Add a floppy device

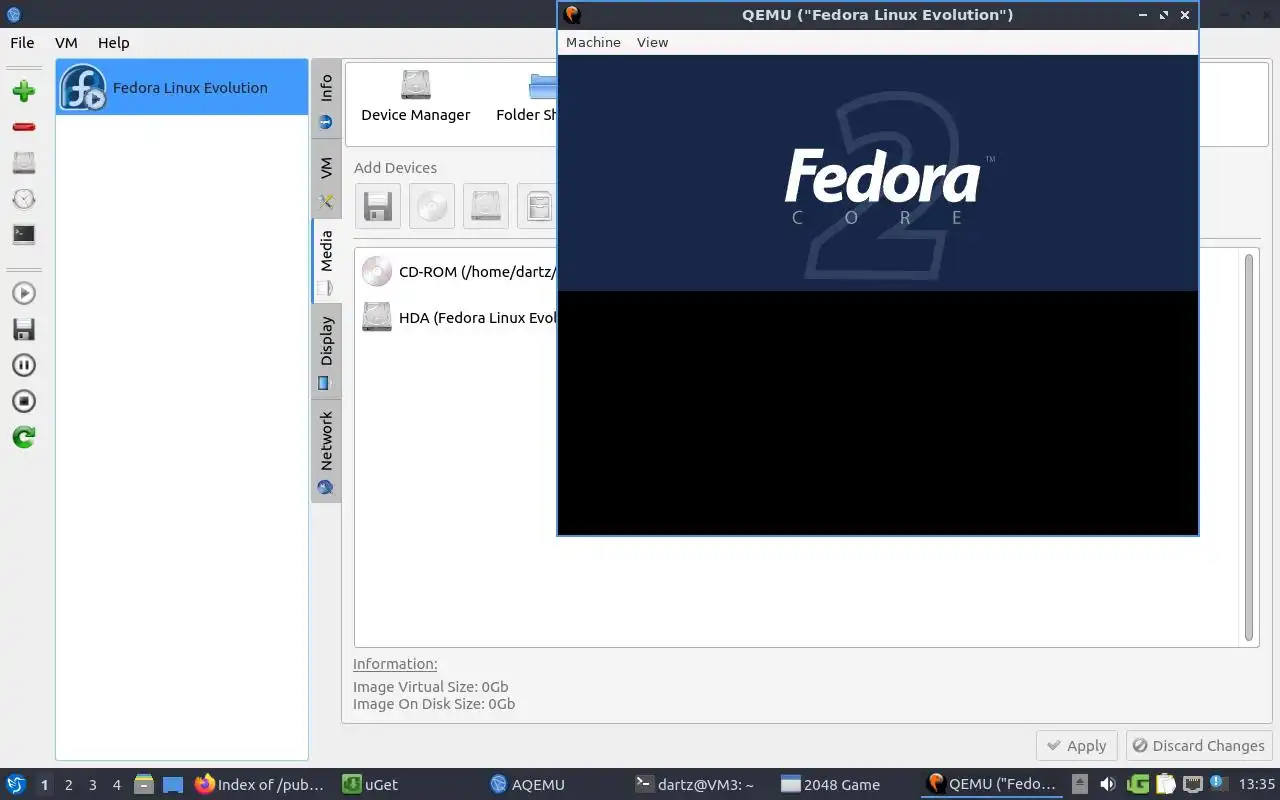378,206
